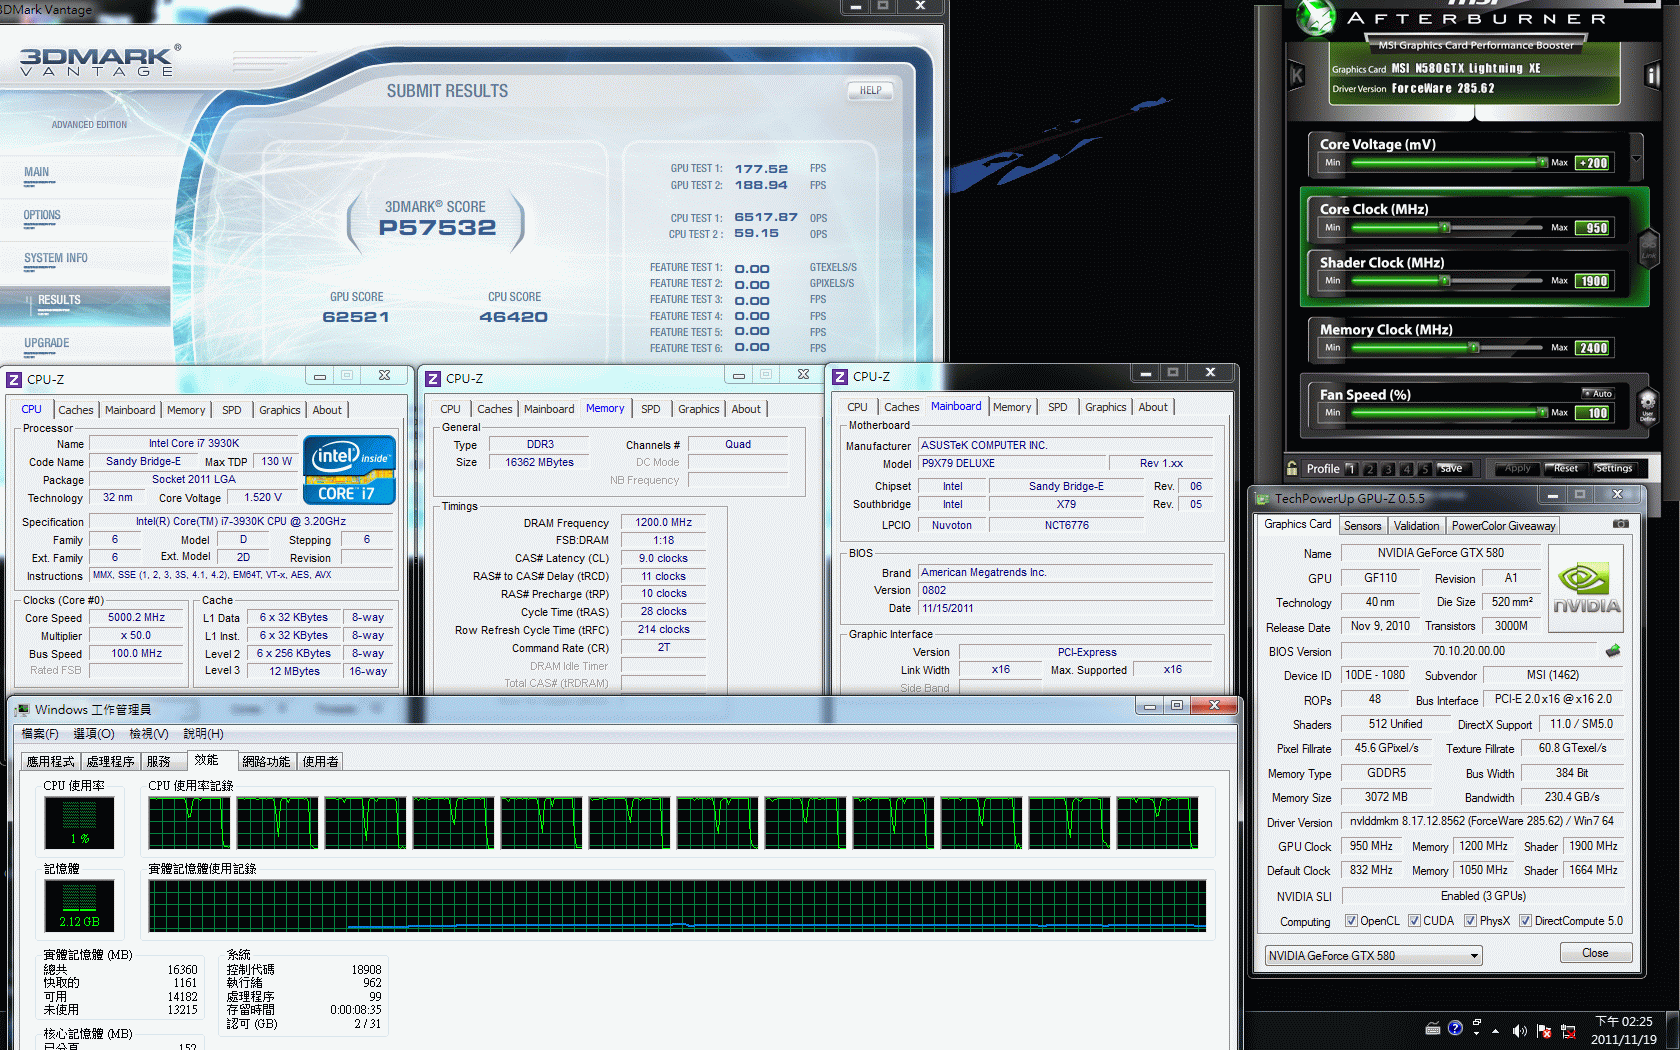Click the first CPU-Z window's Z title icon
The height and width of the screenshot is (1050, 1680).
tap(14, 379)
